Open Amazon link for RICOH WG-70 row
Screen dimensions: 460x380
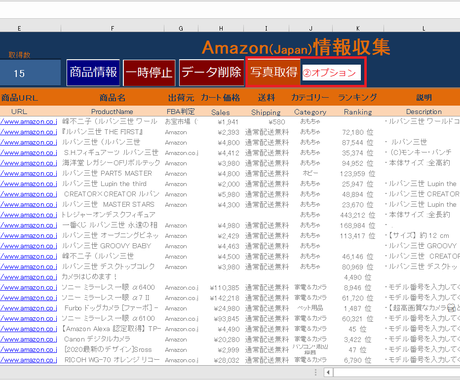29,360
